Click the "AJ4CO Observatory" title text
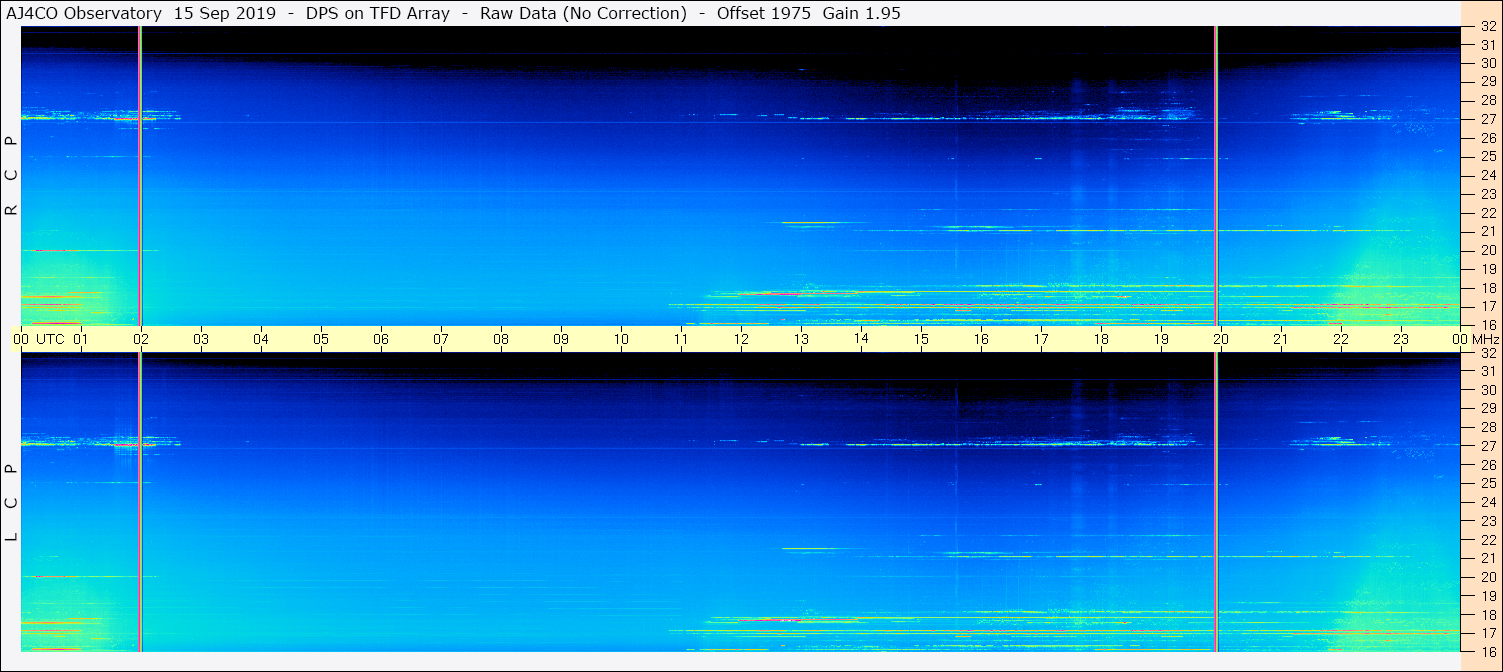Screen dimensions: 1503x672 click(x=84, y=14)
